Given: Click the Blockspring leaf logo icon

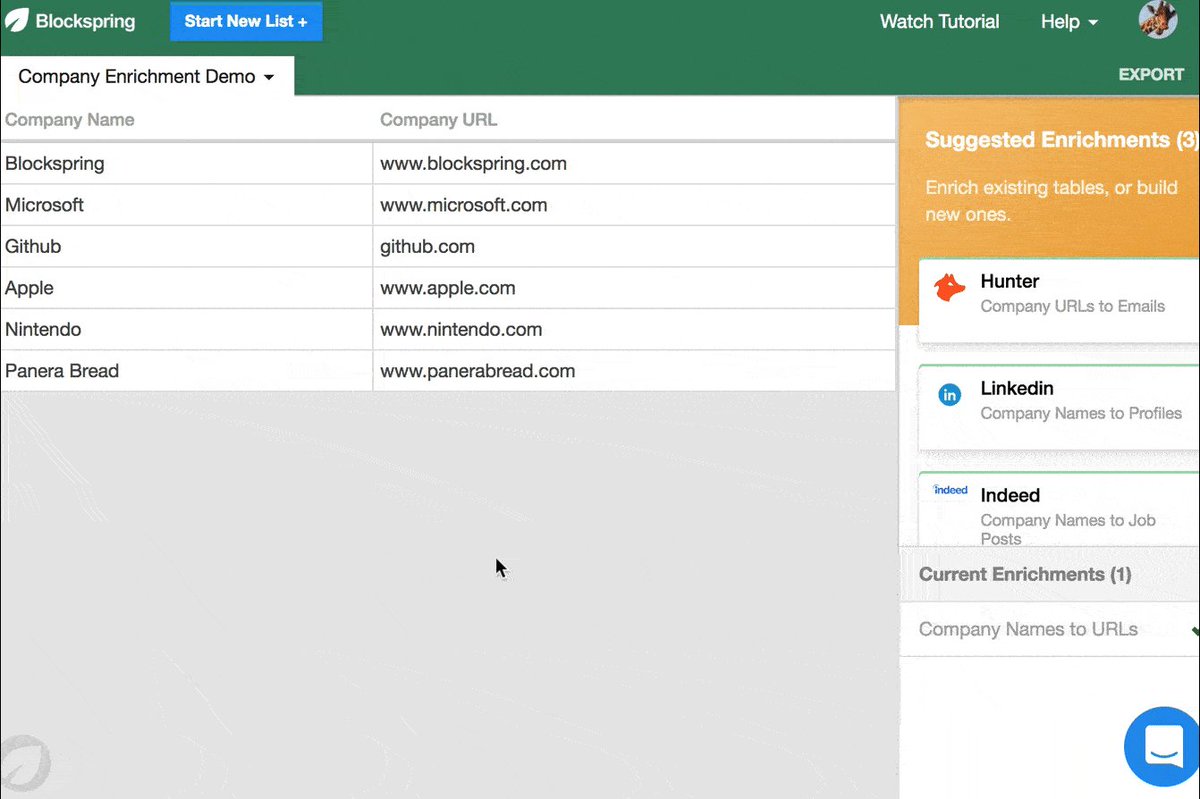Looking at the screenshot, I should [x=17, y=20].
